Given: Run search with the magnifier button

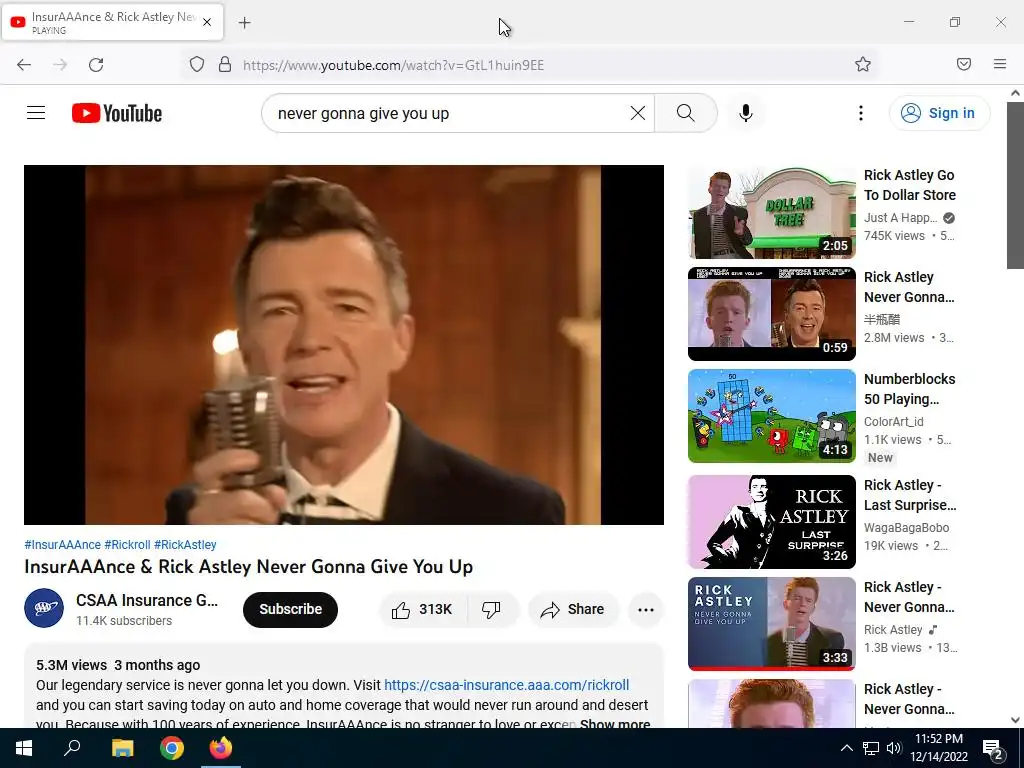Looking at the screenshot, I should coord(686,113).
